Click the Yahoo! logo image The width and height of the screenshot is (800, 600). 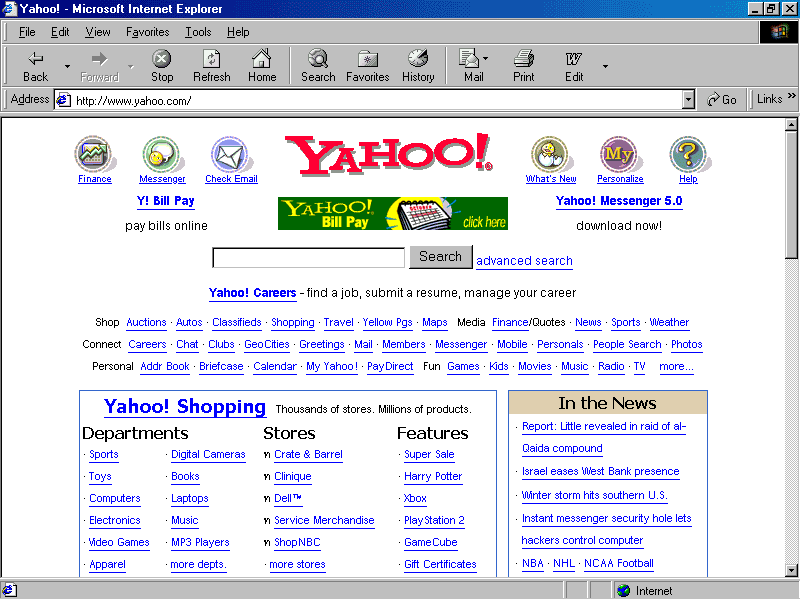pos(389,154)
